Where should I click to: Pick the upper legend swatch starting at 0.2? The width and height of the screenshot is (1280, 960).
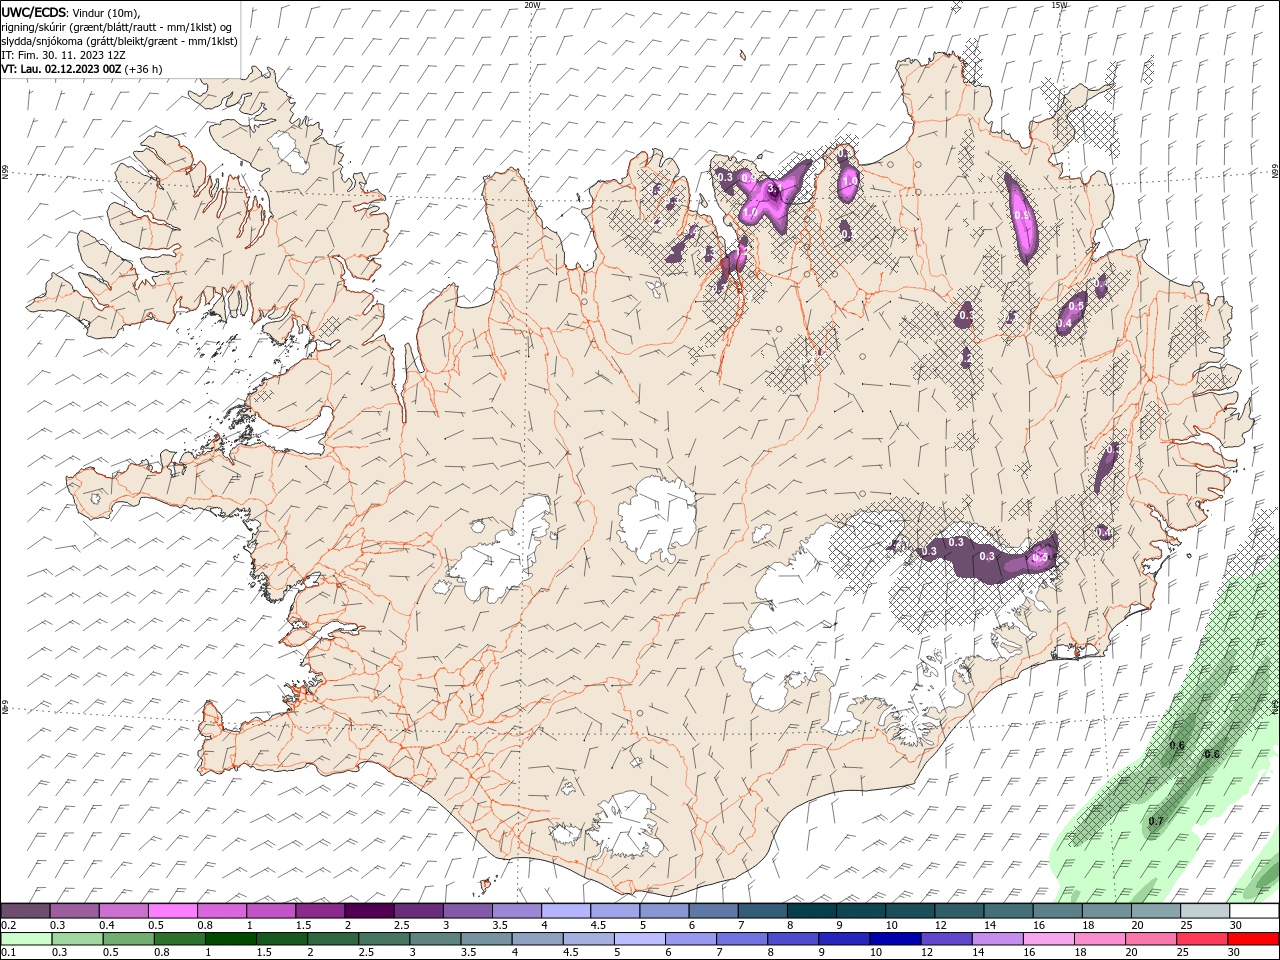click(25, 911)
